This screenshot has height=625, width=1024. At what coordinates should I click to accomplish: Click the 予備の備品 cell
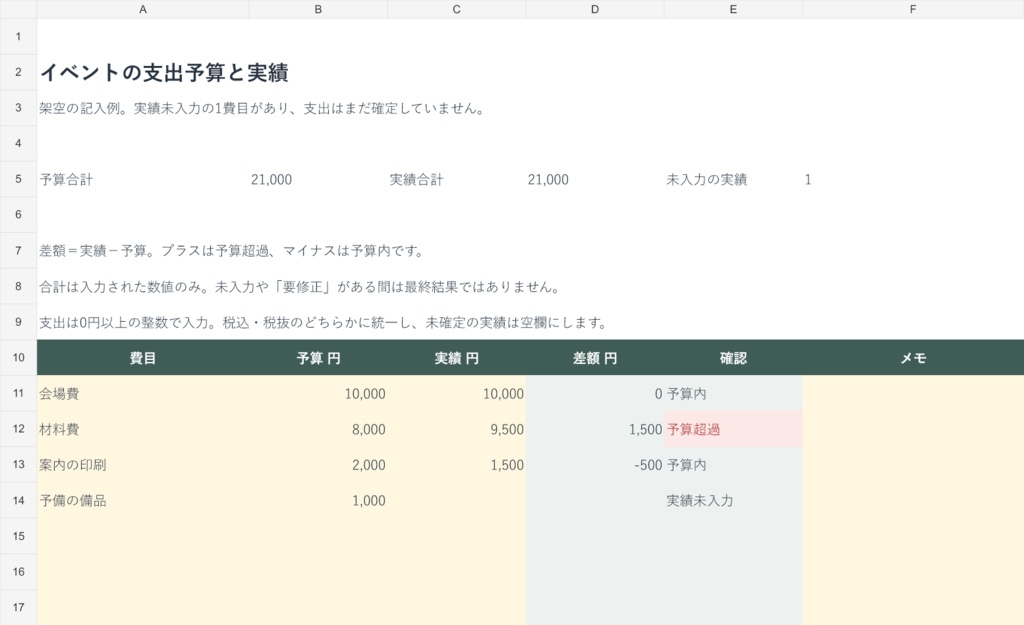(142, 500)
